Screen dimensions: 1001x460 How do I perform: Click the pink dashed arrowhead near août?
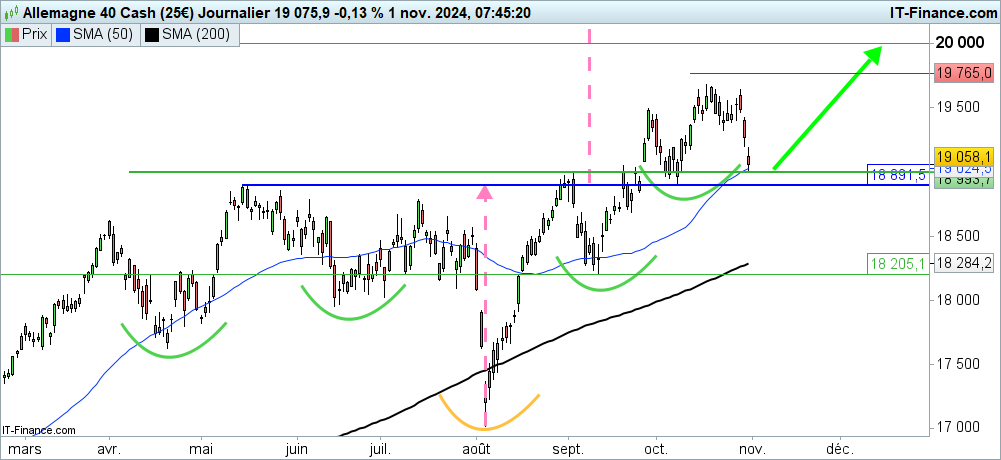point(484,192)
